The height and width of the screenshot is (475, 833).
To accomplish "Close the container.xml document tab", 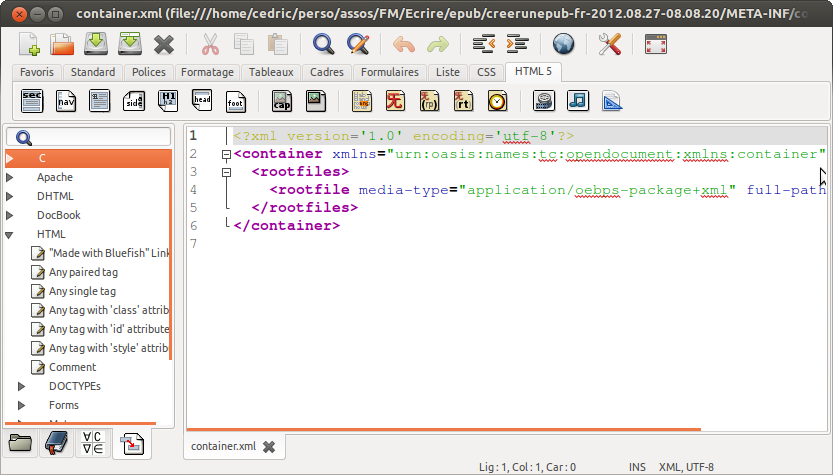I will [269, 447].
